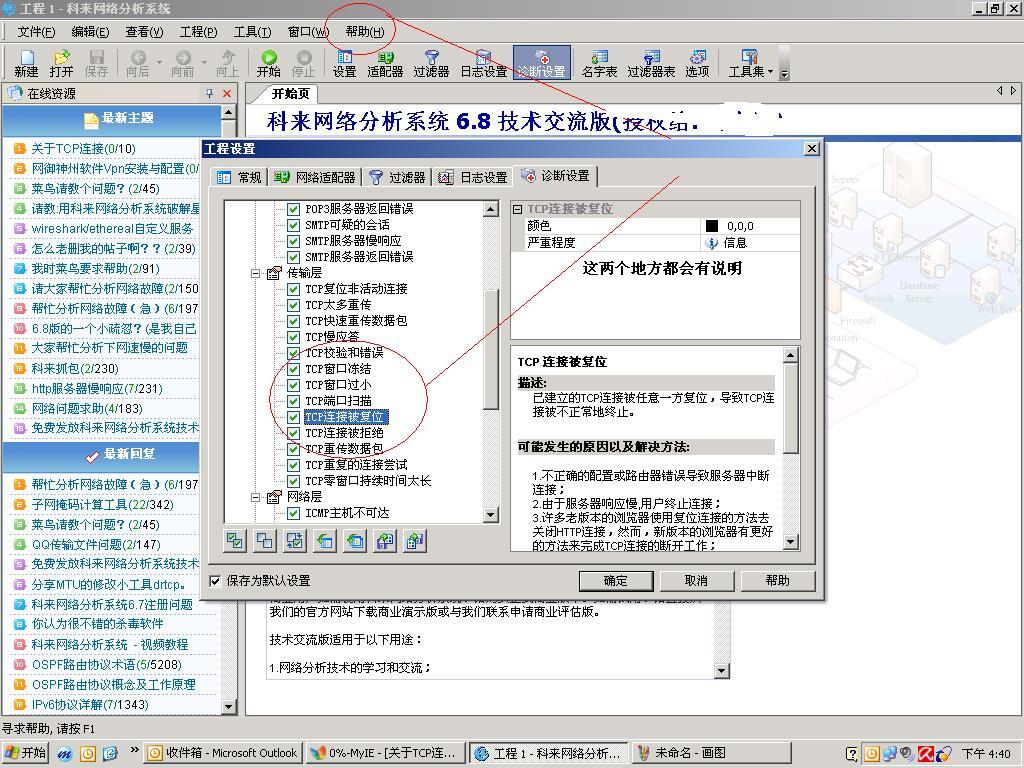This screenshot has height=768, width=1024.
Task: Open 选项 (Options) toolbar icon
Action: [697, 63]
